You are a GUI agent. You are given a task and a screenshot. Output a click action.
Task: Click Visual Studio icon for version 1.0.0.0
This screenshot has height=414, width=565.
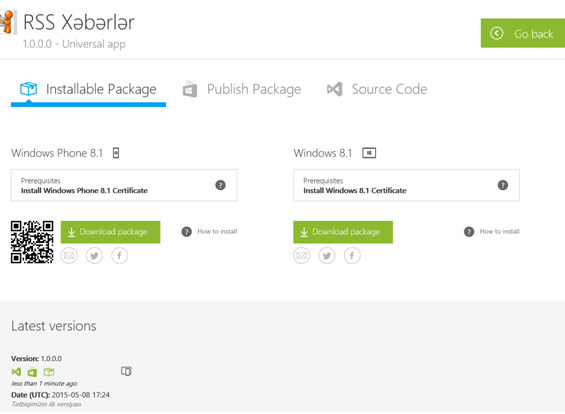(16, 371)
